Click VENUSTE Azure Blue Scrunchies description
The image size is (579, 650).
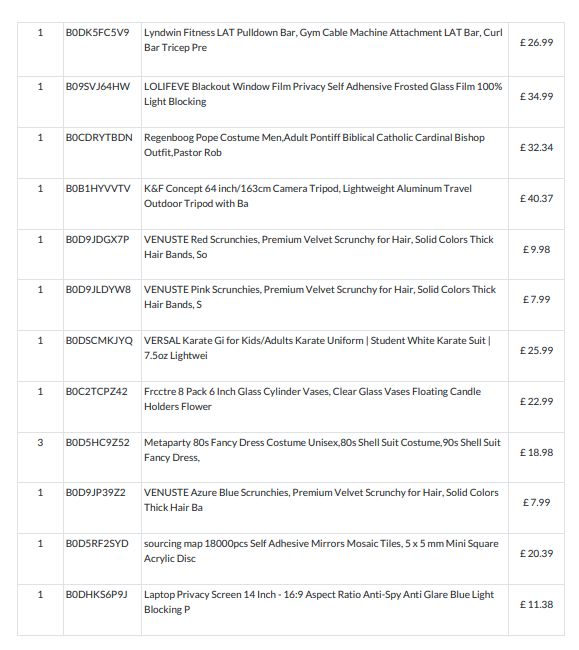pyautogui.click(x=321, y=500)
